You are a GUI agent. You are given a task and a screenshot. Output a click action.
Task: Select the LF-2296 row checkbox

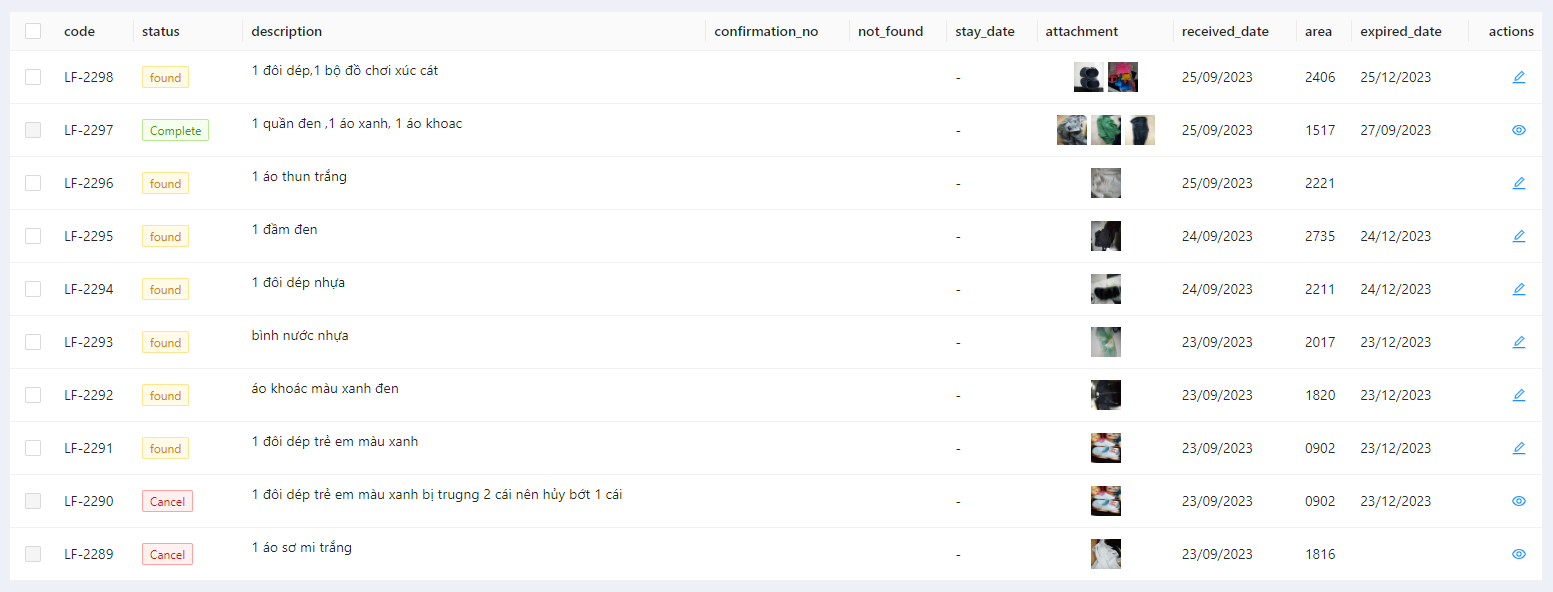tap(33, 183)
